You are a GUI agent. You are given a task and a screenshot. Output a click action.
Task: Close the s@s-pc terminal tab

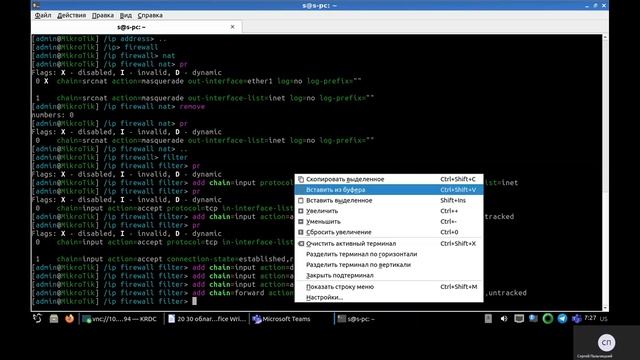(x=233, y=27)
